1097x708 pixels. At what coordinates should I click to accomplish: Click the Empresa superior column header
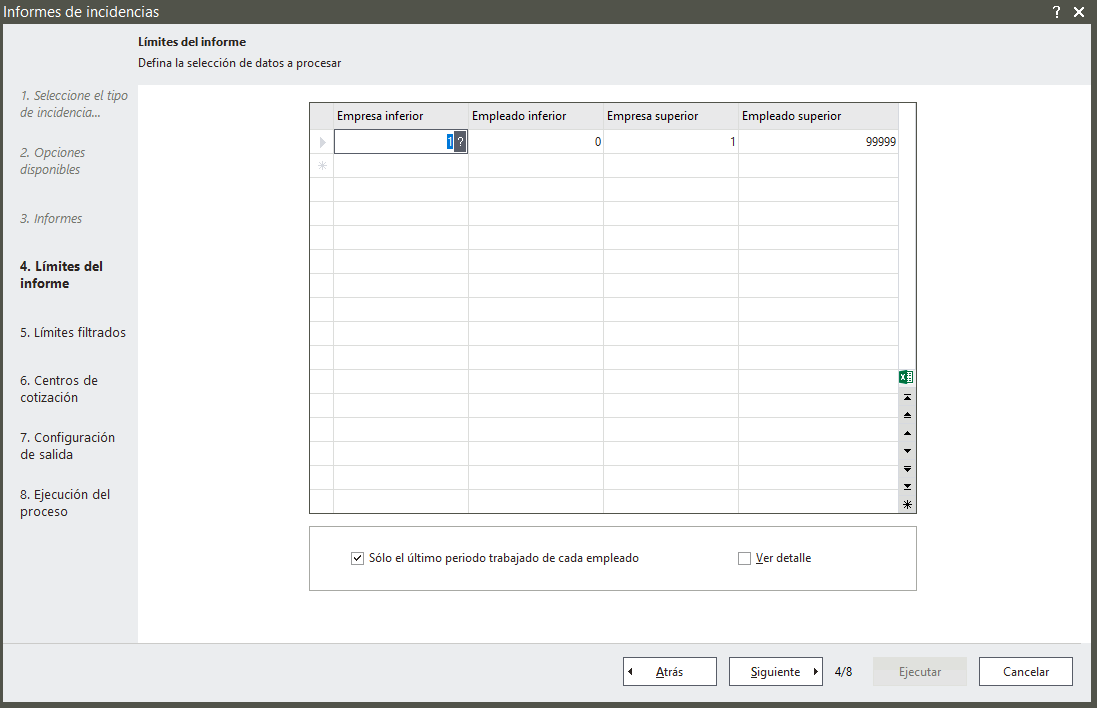[x=671, y=116]
